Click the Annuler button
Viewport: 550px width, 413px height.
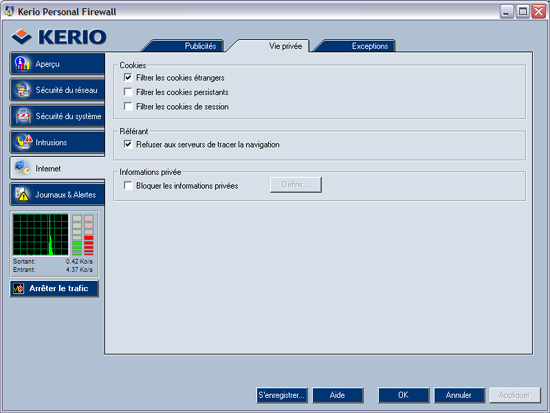tap(459, 395)
